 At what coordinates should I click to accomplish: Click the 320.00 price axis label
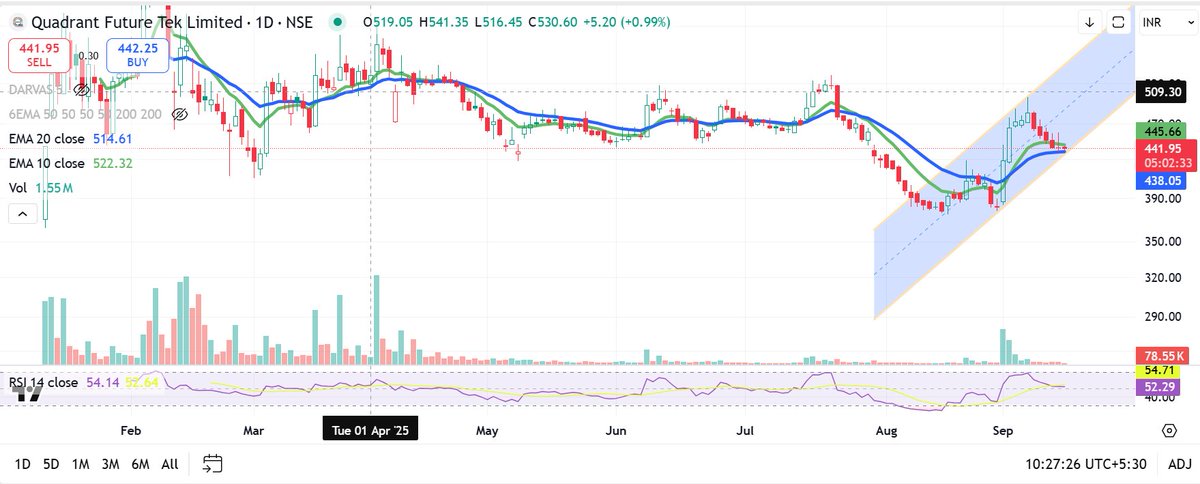[1161, 278]
